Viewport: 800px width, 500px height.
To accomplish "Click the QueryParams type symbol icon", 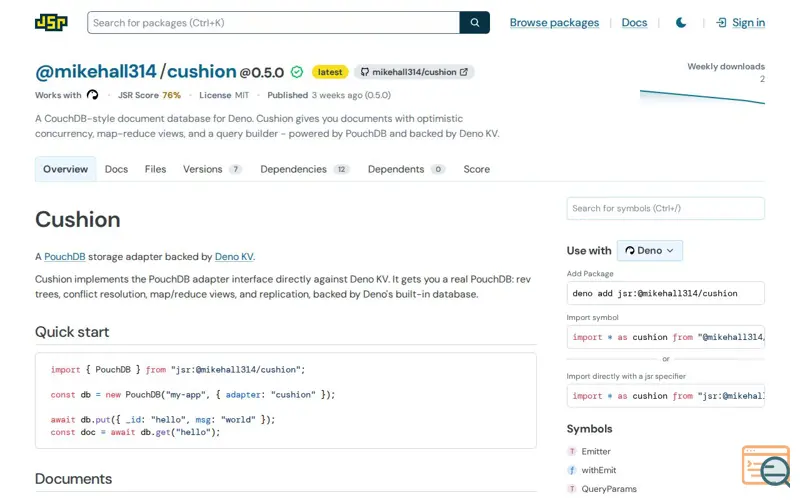I will [572, 489].
